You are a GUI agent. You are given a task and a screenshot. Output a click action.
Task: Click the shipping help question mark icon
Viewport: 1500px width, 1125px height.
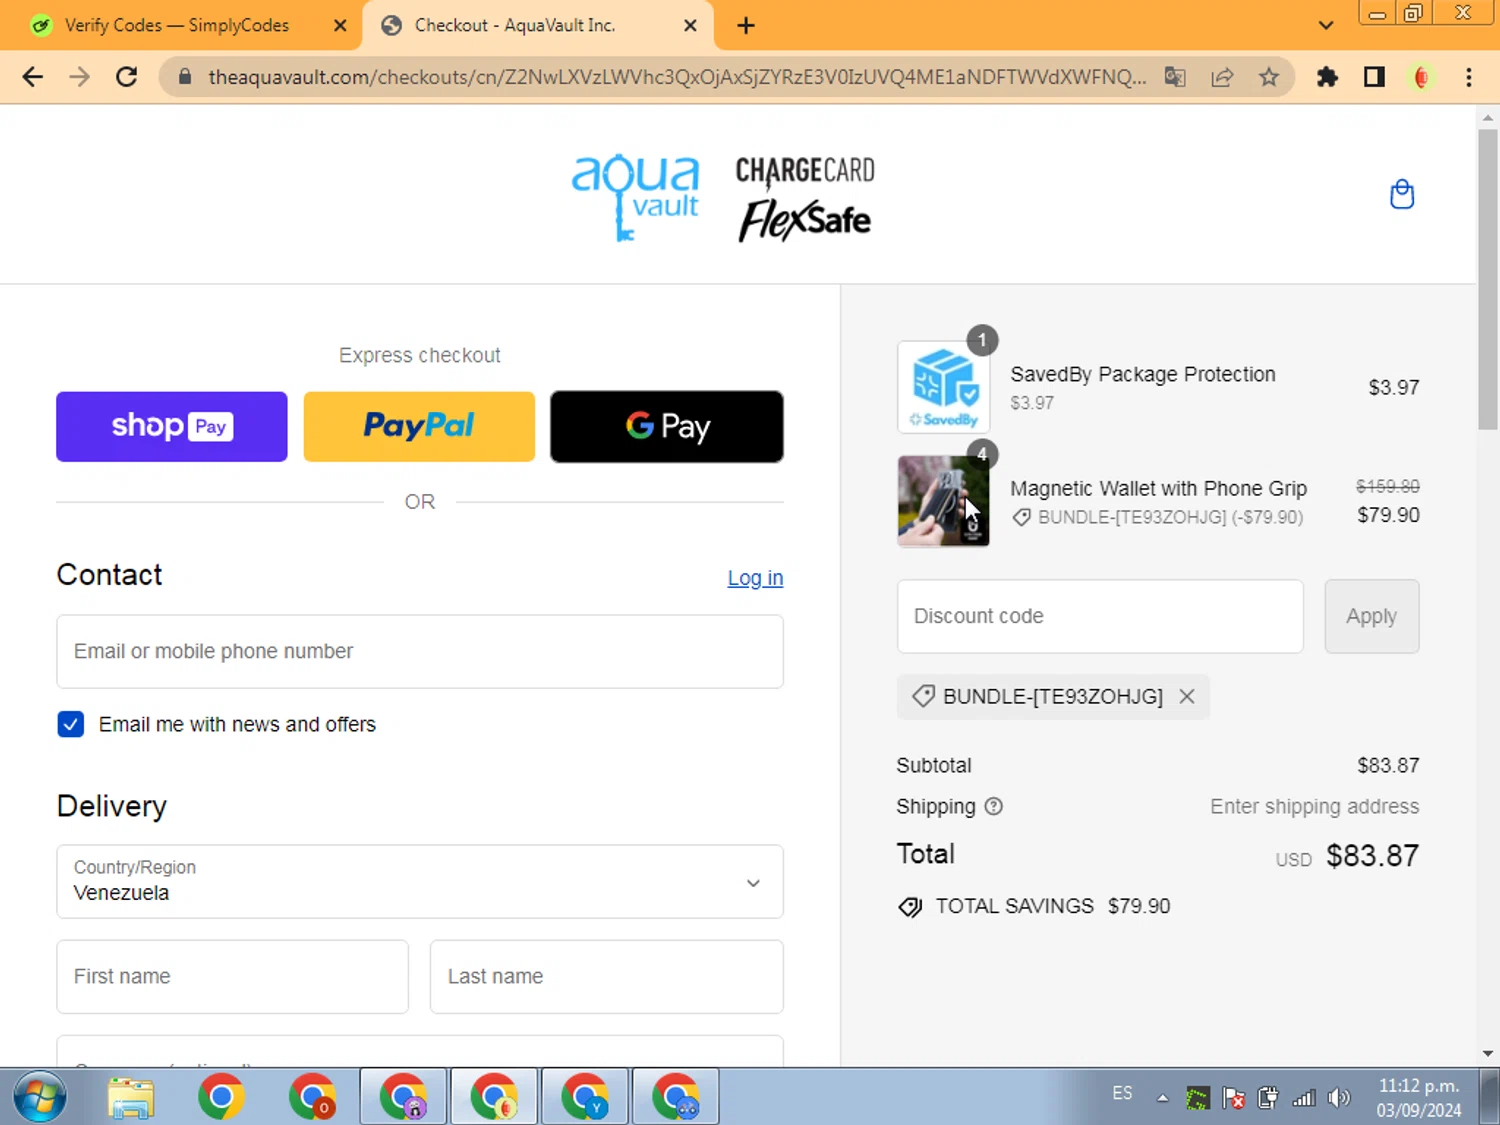click(993, 806)
